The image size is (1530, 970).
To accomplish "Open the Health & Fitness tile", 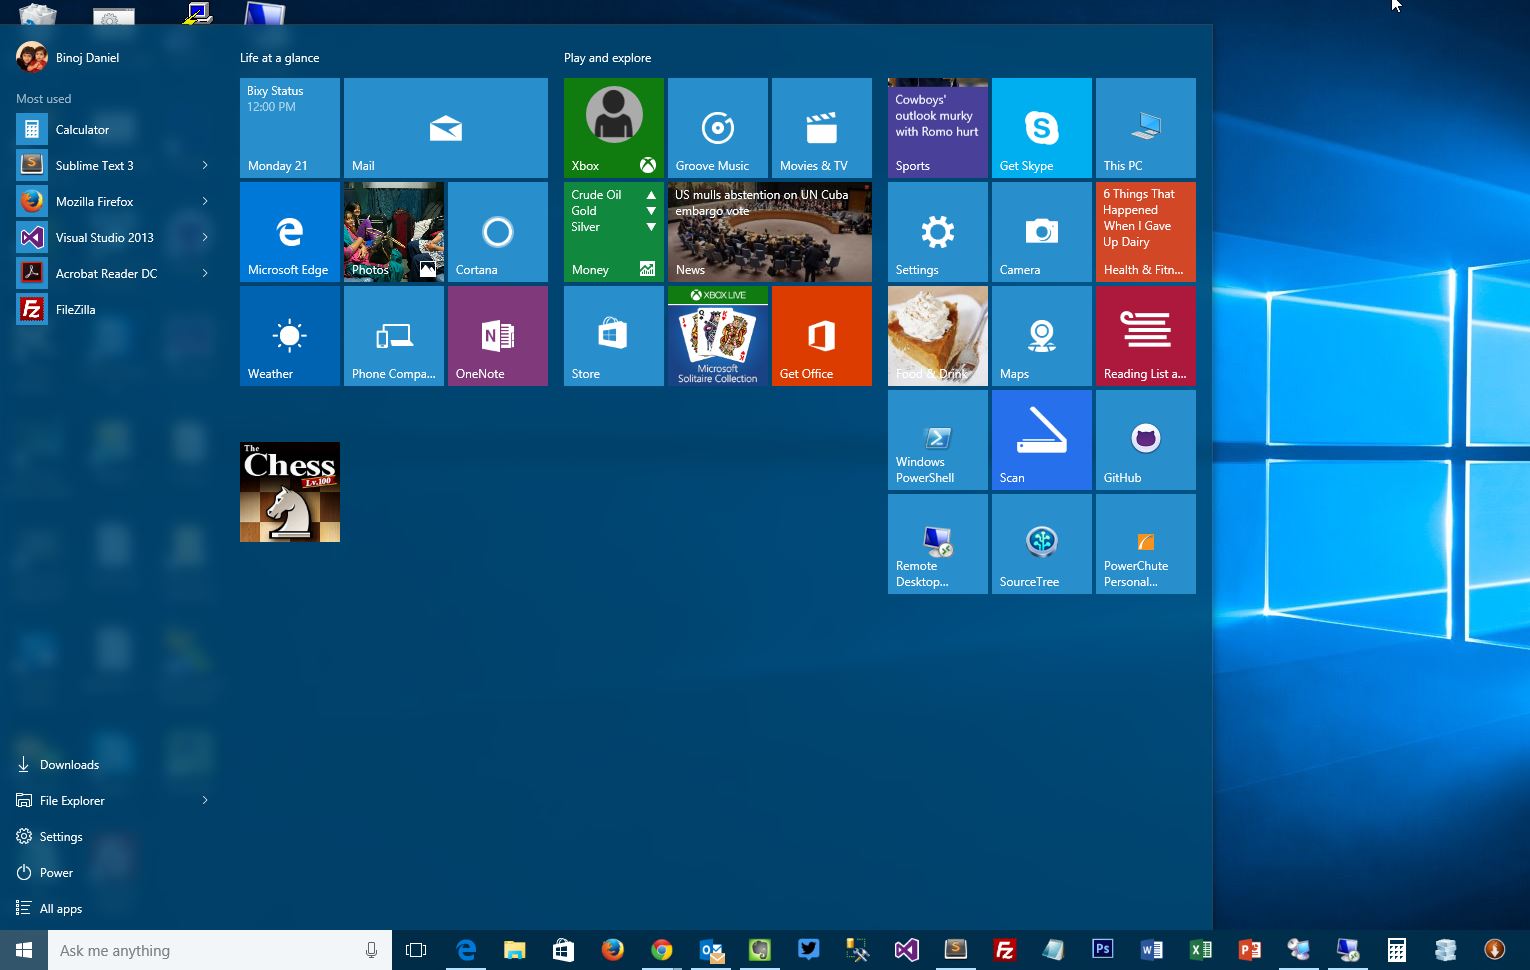I will click(x=1146, y=232).
